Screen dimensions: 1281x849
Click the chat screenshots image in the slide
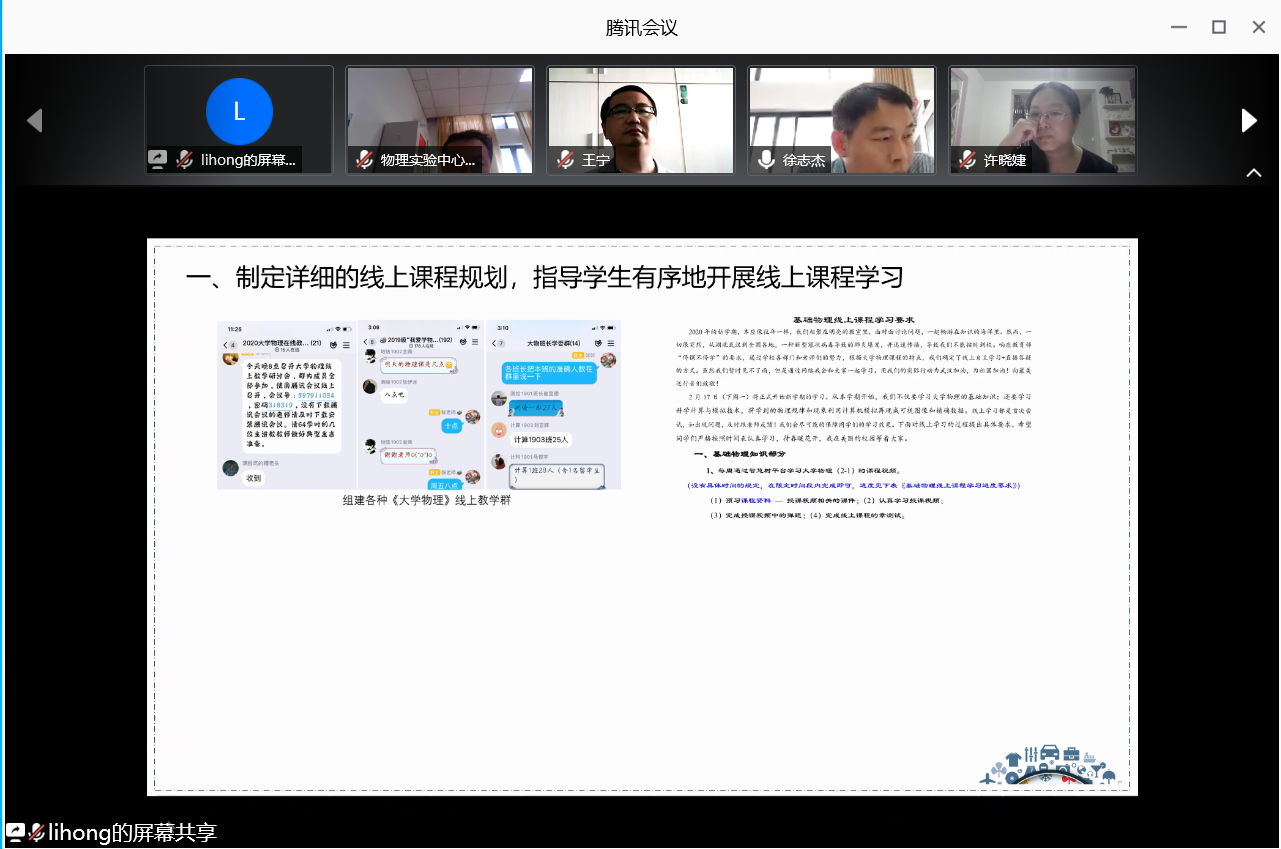[x=419, y=405]
